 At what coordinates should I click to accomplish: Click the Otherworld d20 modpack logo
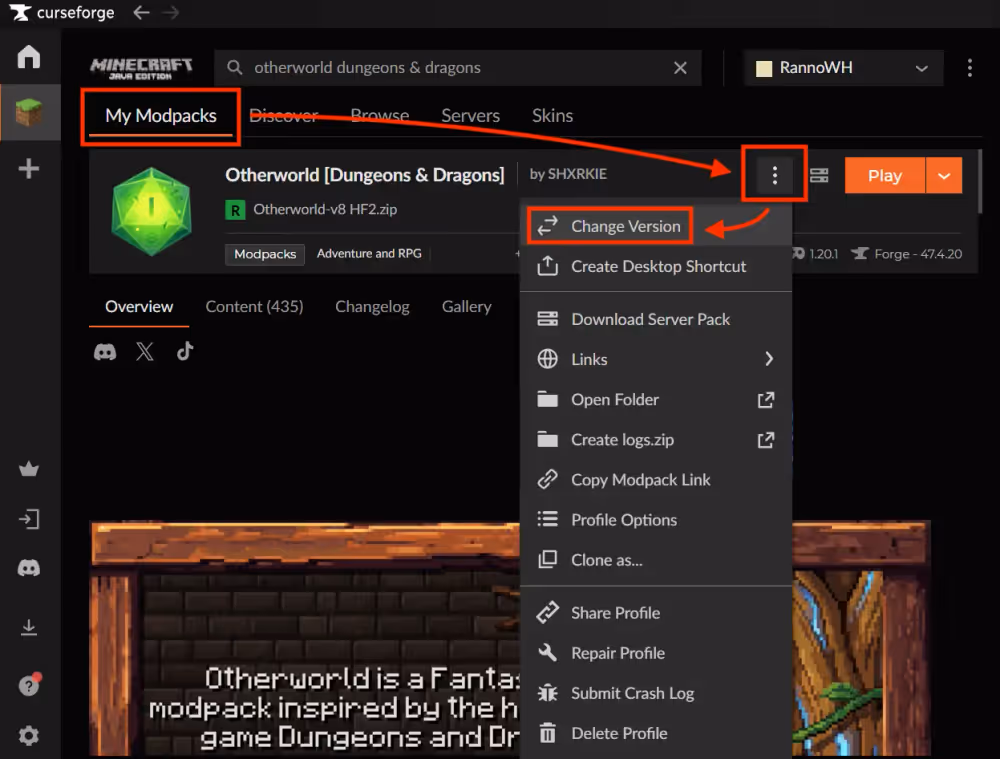click(151, 212)
